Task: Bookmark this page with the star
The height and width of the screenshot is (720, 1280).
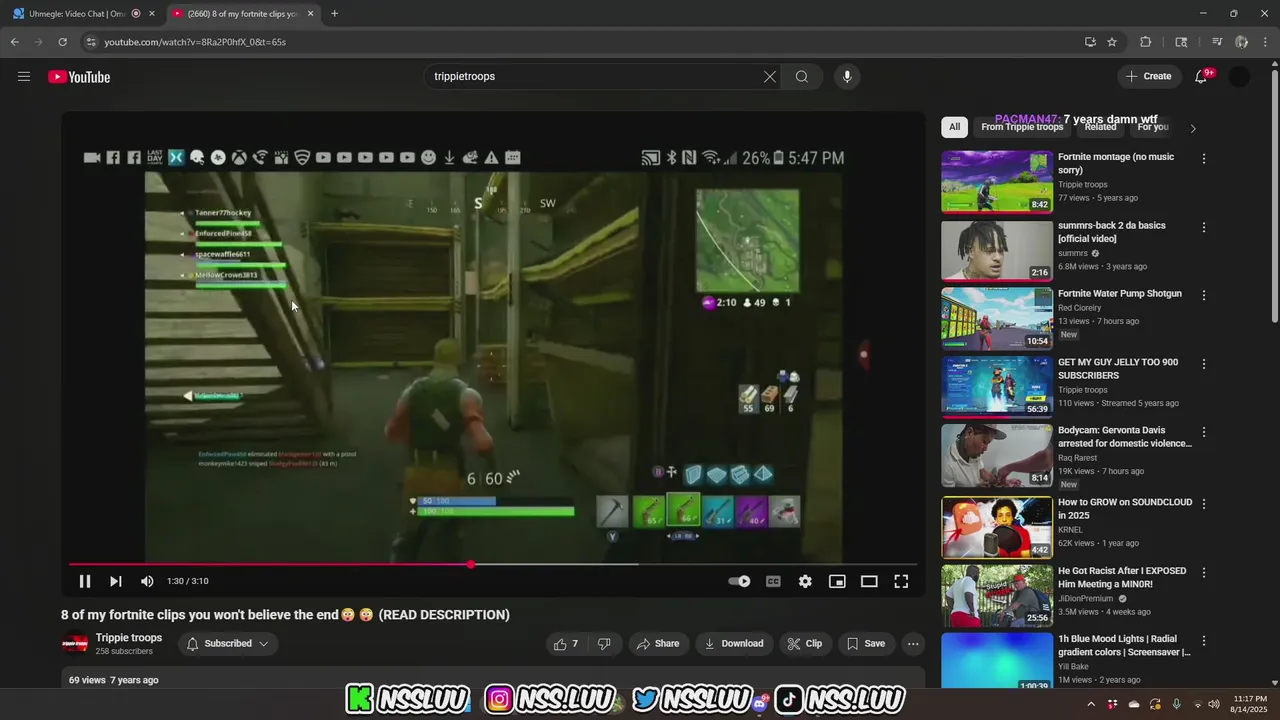Action: (x=1112, y=42)
